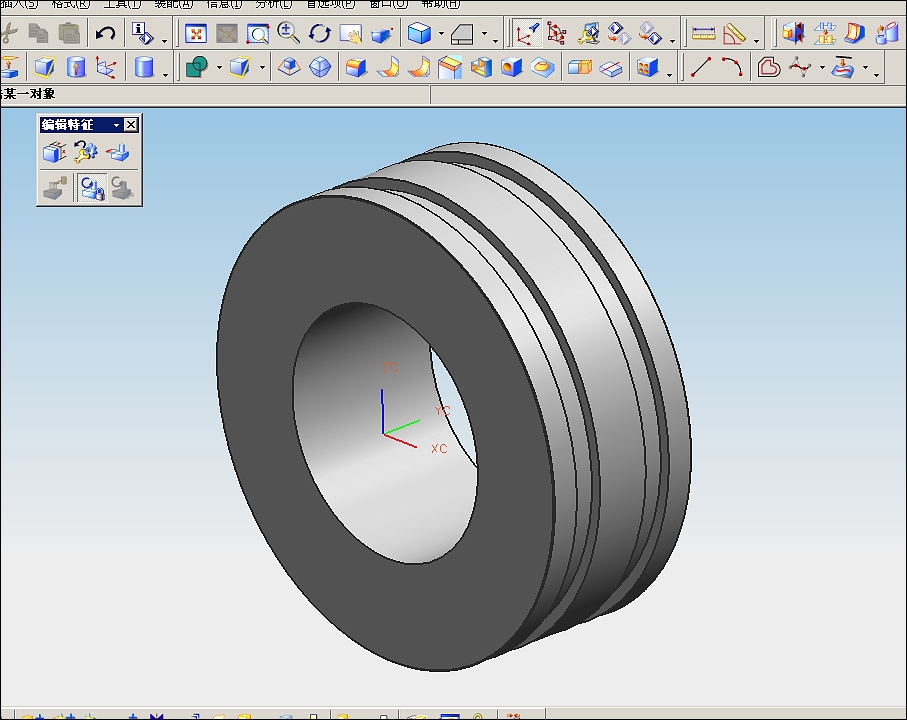Select the Zoom in/out plus-minus magnifier
Image resolution: width=907 pixels, height=720 pixels.
288,34
